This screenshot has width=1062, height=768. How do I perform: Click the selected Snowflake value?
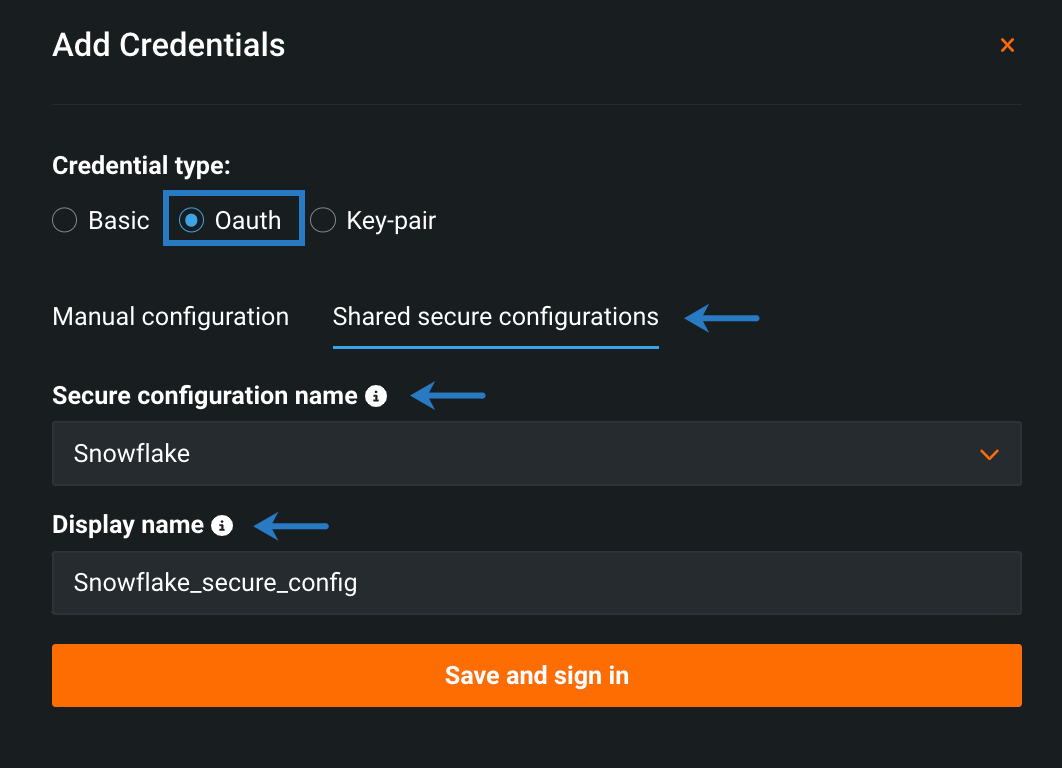(x=132, y=454)
